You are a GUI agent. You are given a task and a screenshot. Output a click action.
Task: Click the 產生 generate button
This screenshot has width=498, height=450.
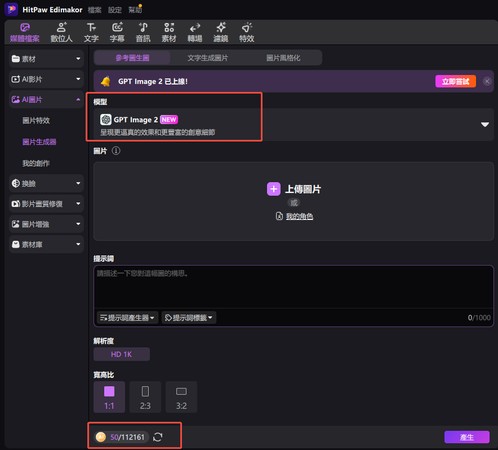[x=467, y=437]
